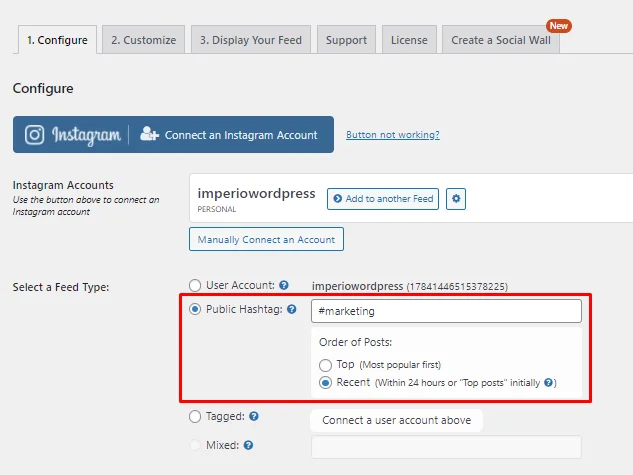Open the Button not working? link
Screen dimensions: 633x475
392,134
